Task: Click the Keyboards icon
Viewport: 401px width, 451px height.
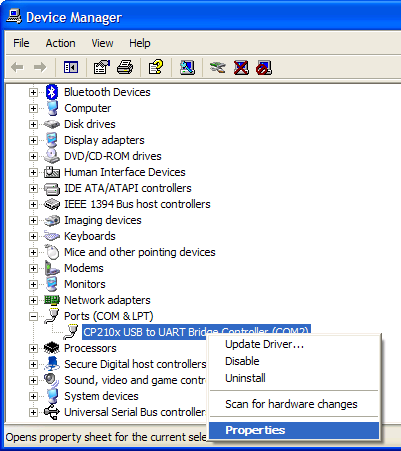Action: click(x=52, y=236)
